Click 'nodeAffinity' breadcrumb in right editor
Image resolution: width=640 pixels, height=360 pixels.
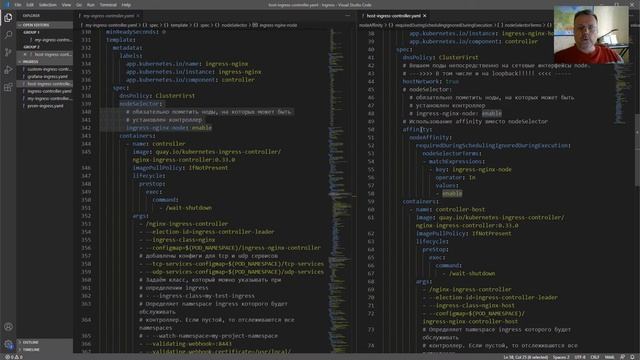tap(371, 25)
